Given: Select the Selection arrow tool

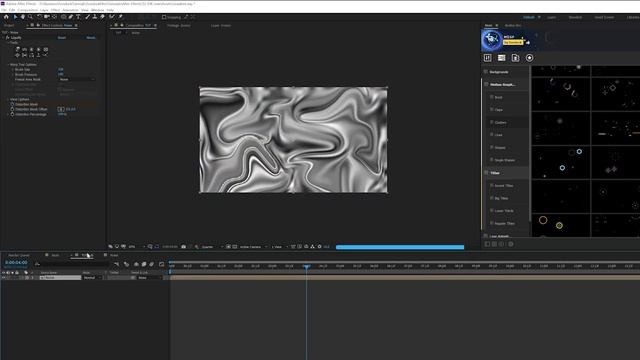Looking at the screenshot, I should (x=15, y=17).
